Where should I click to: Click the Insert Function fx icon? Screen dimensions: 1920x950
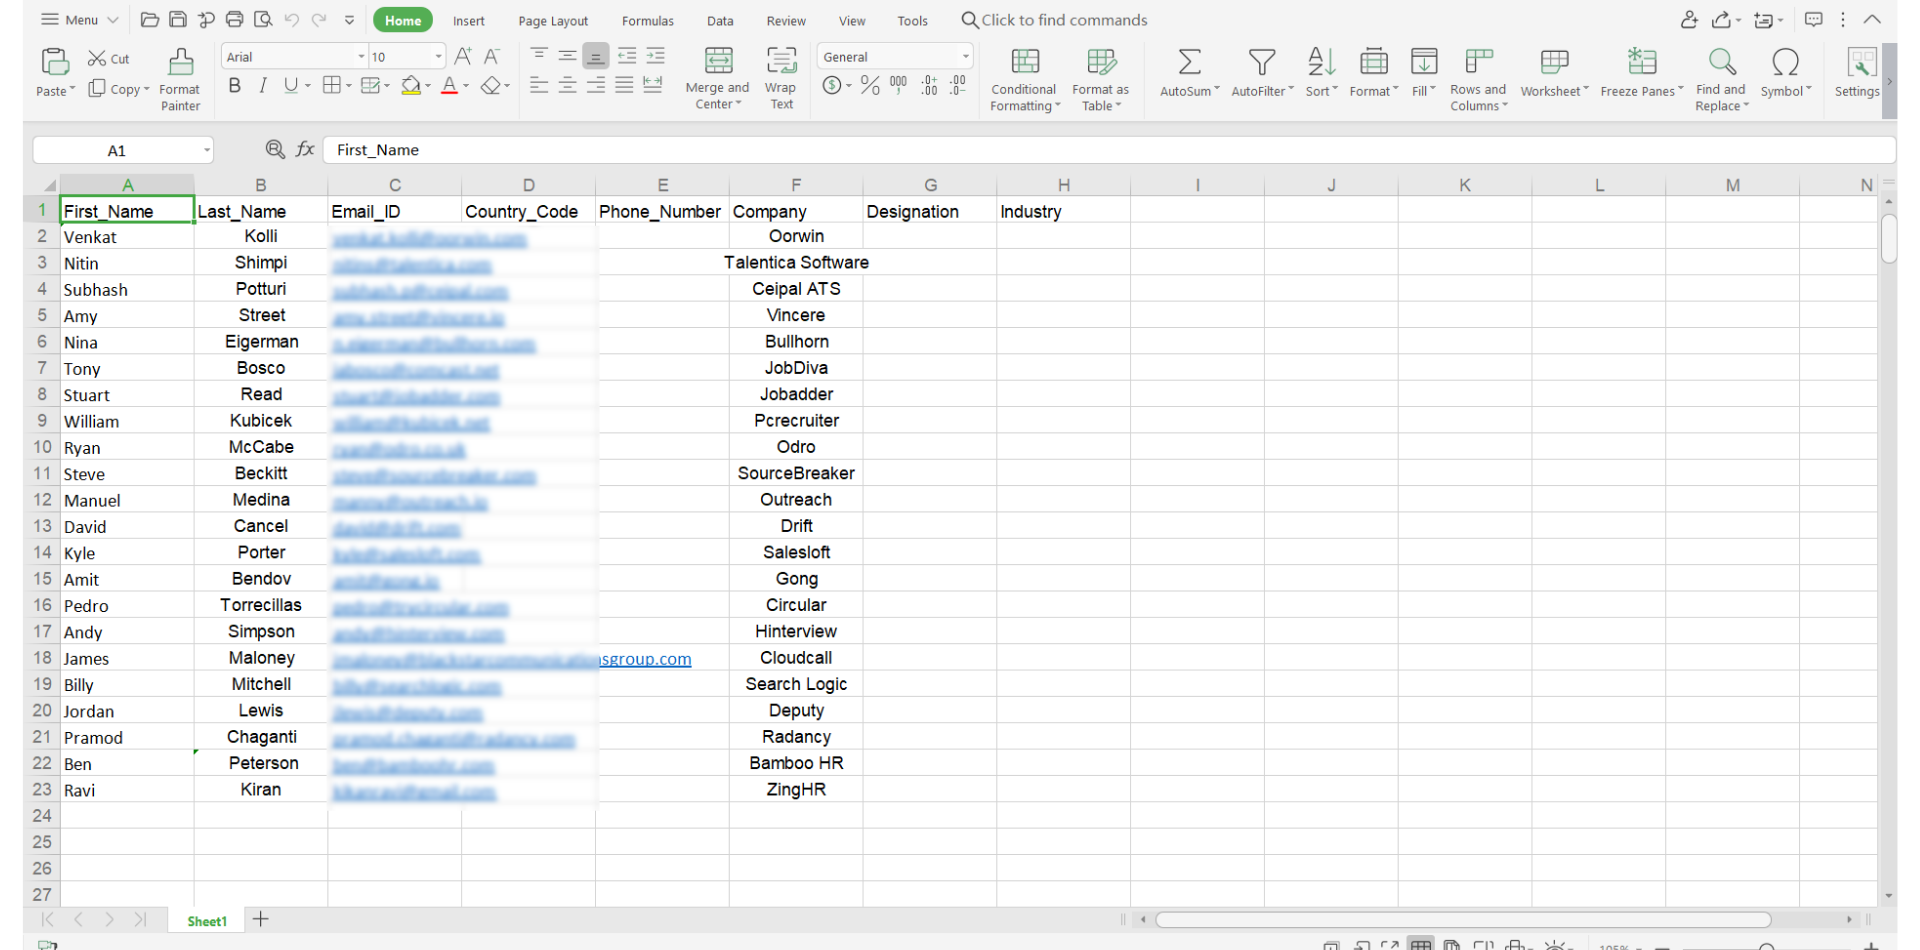click(305, 149)
